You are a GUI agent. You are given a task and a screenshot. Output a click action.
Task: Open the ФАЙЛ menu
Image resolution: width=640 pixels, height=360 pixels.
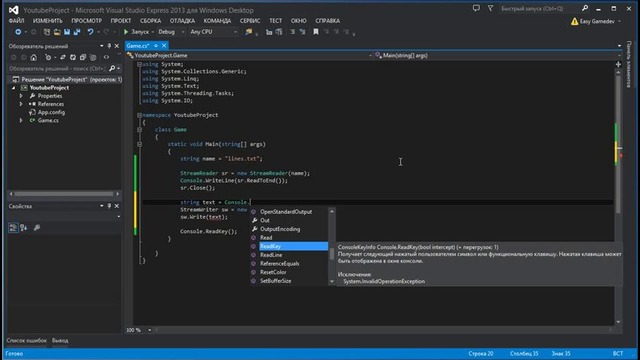pos(16,20)
